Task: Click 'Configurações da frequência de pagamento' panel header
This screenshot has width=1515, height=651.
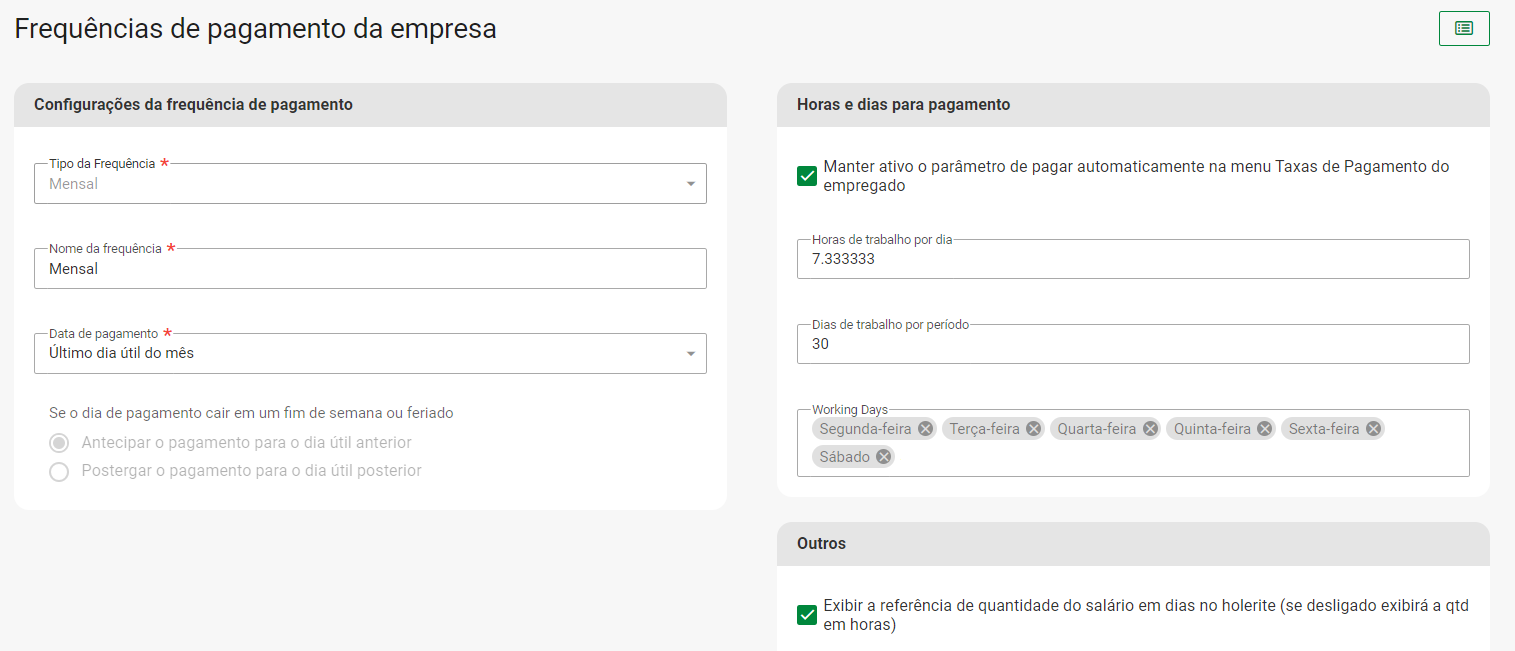Action: point(193,104)
